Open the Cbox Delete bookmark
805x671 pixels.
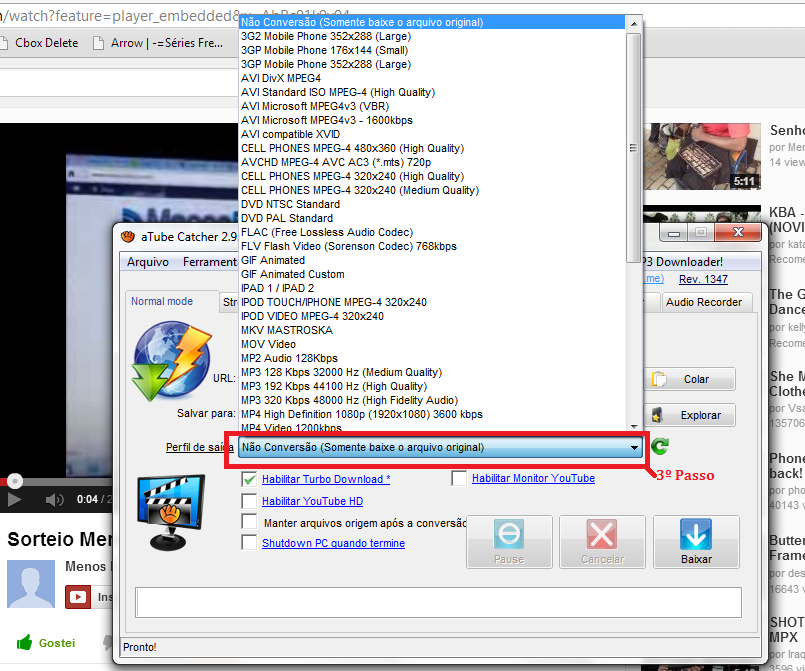[40, 43]
